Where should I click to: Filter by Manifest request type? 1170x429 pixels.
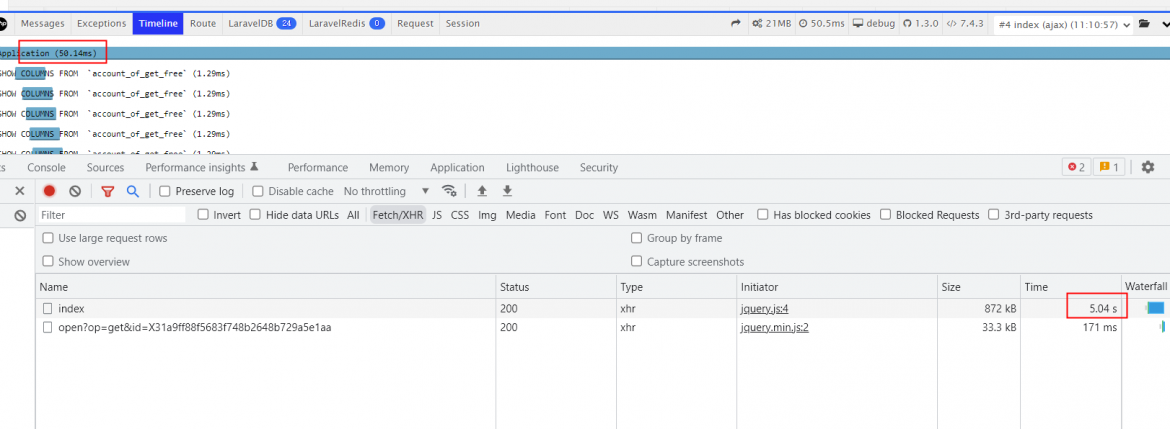tap(686, 215)
